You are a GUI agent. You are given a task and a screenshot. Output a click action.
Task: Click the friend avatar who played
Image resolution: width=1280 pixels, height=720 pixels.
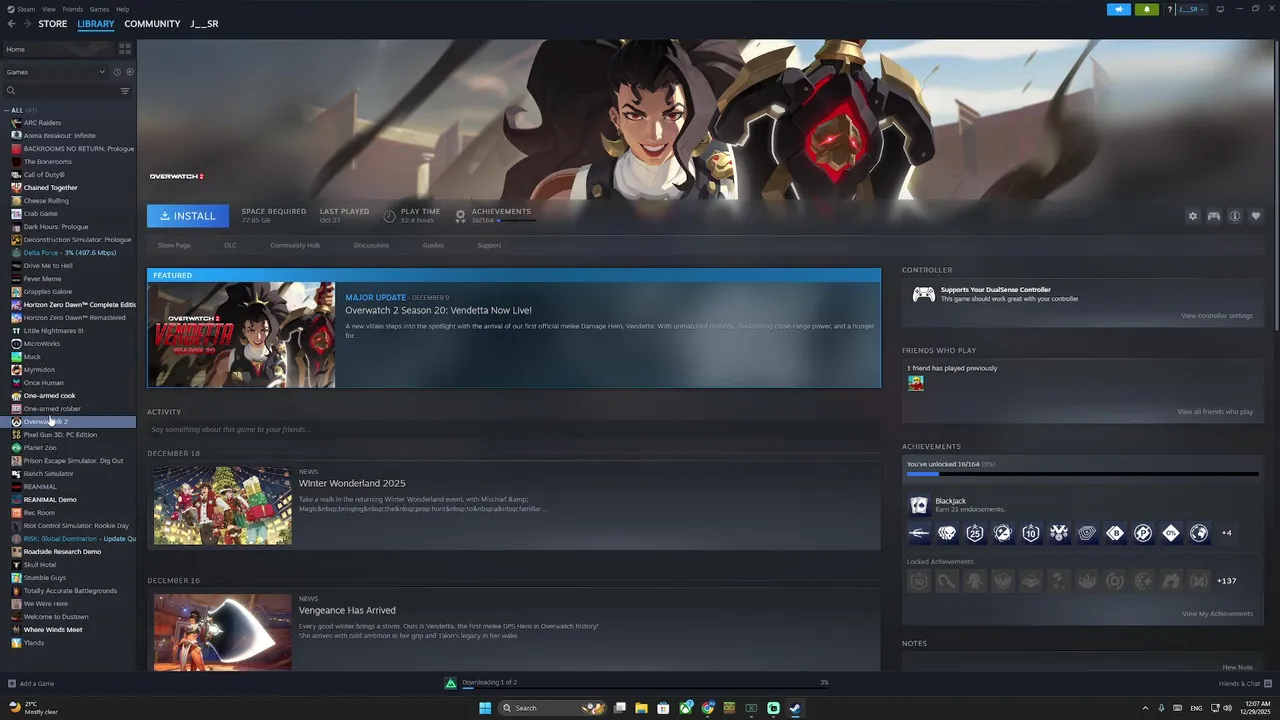pos(916,383)
